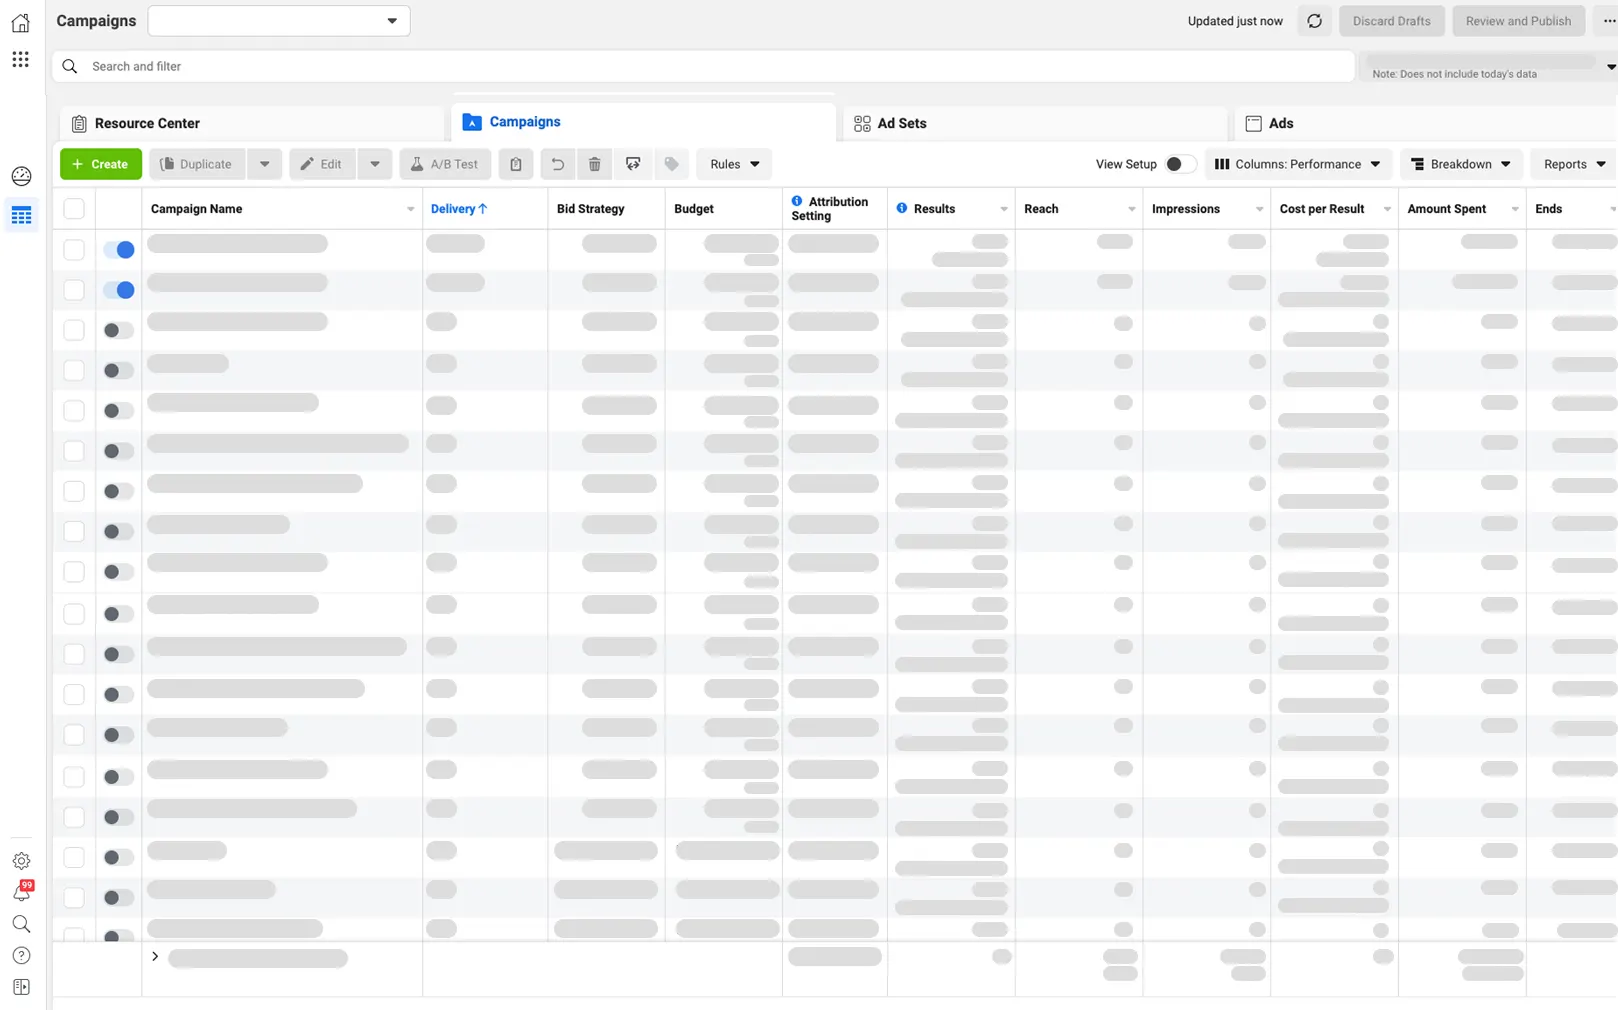This screenshot has height=1010, width=1618.
Task: Click the preview share icon in toolbar
Action: tap(633, 164)
